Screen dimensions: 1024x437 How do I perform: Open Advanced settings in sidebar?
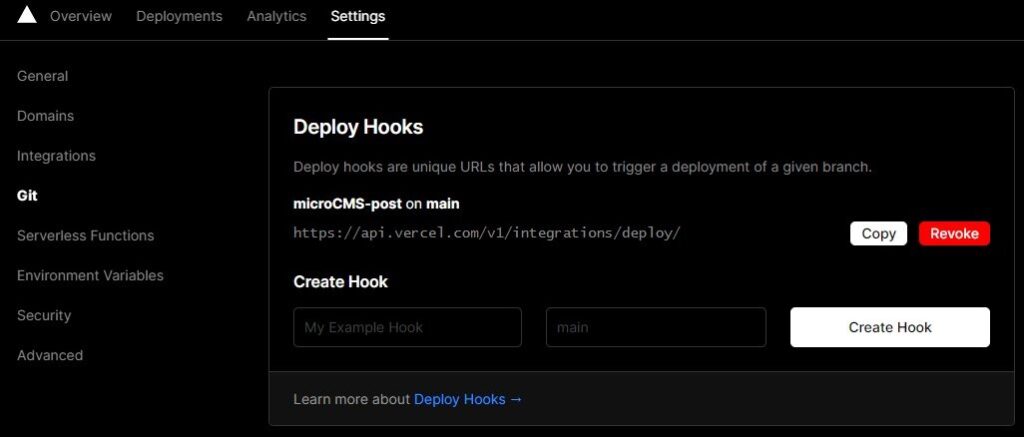pyautogui.click(x=50, y=355)
